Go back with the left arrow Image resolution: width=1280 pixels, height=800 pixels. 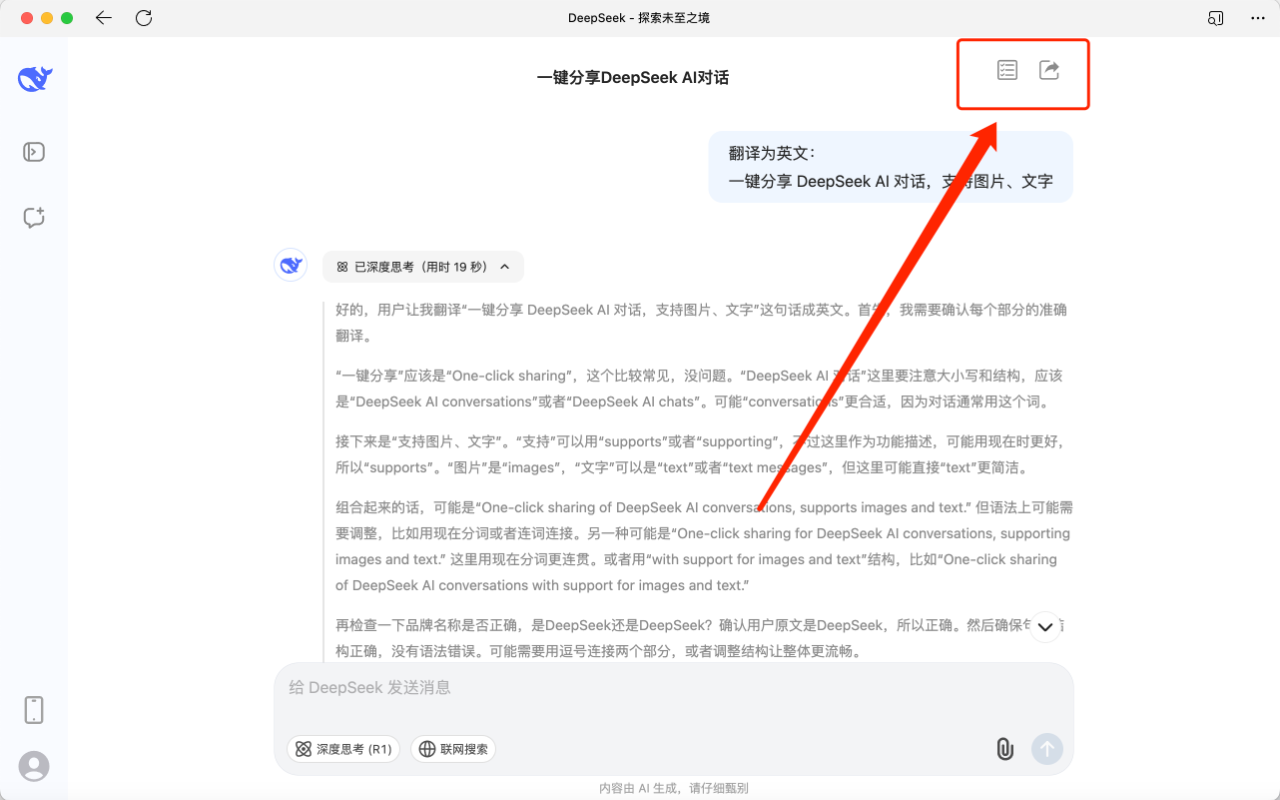(104, 18)
